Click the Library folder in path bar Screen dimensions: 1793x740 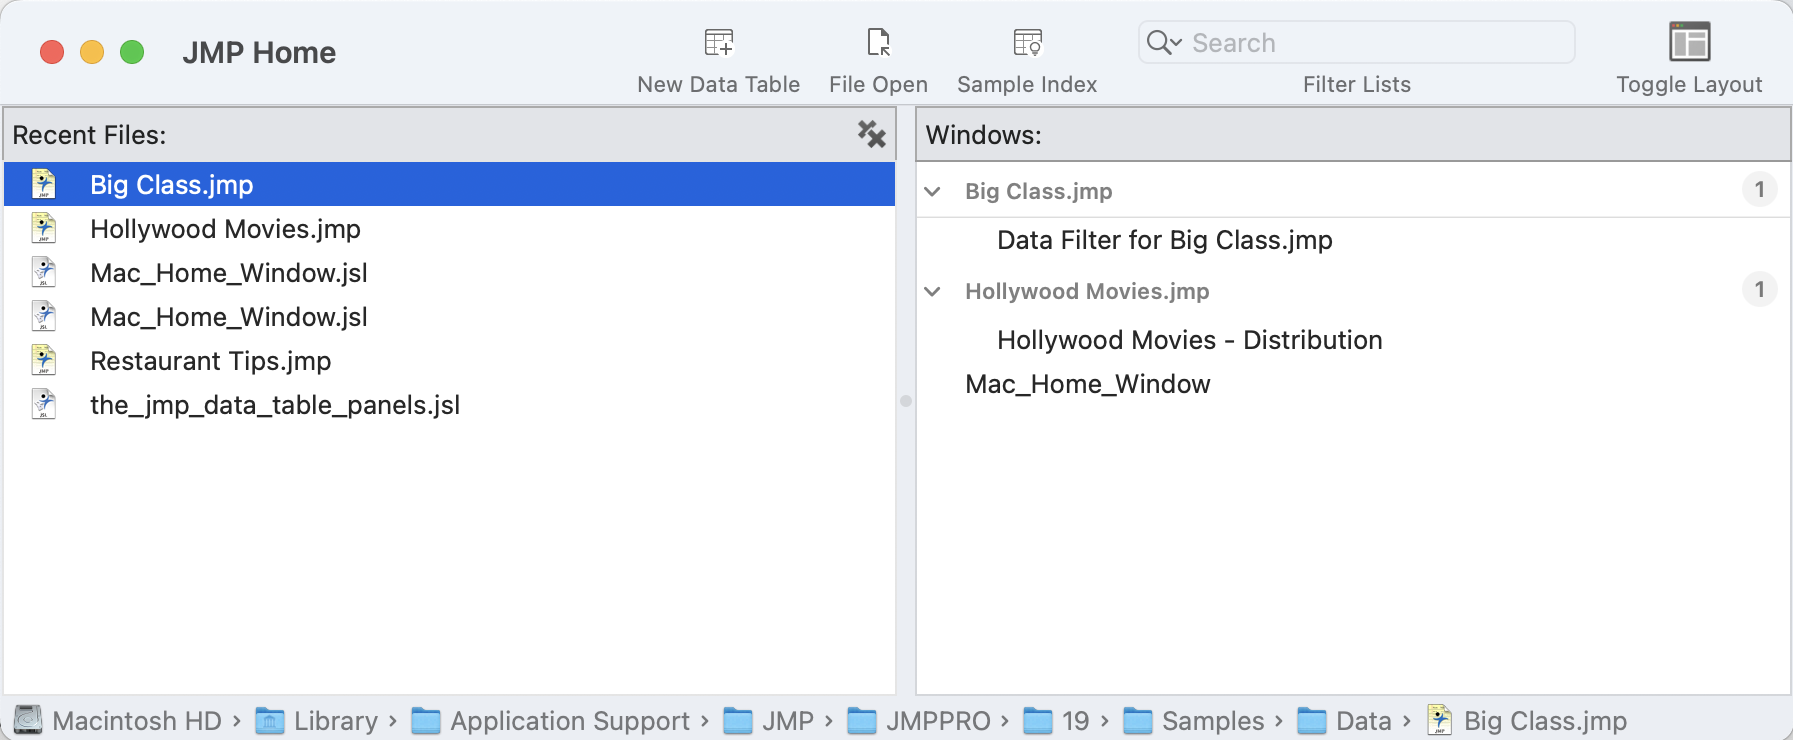click(x=317, y=720)
